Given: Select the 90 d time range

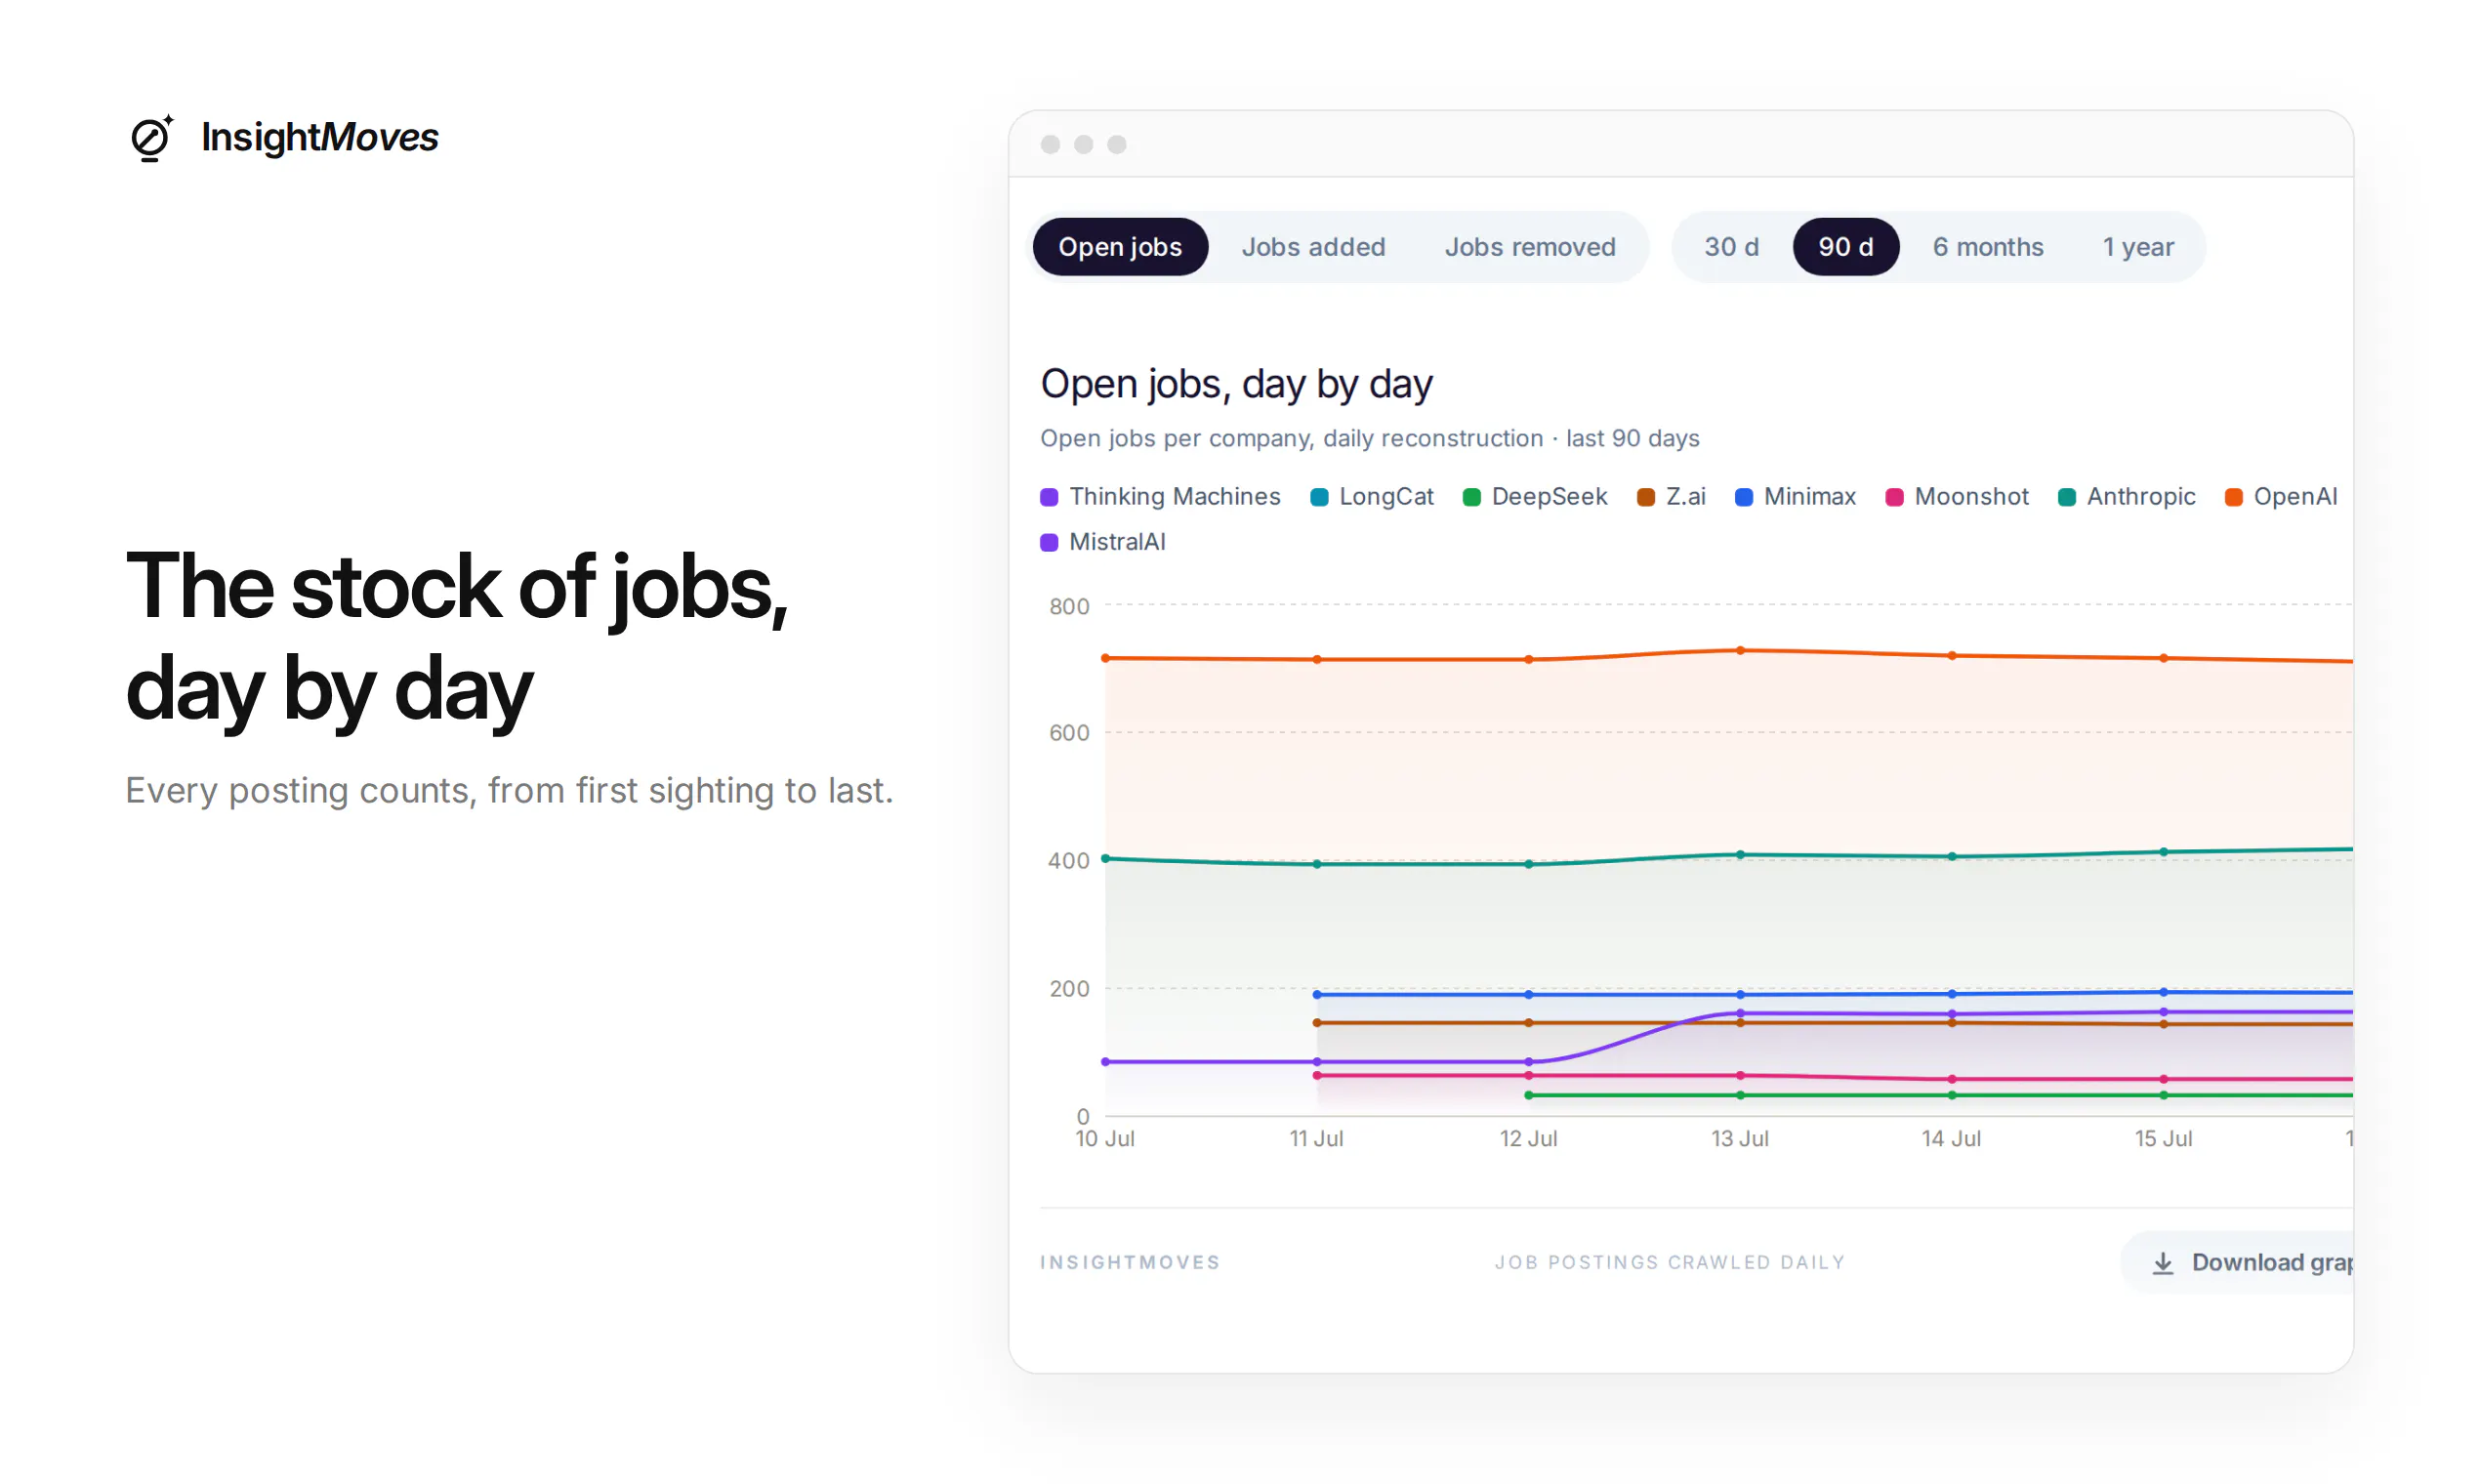Looking at the screenshot, I should (x=1845, y=247).
